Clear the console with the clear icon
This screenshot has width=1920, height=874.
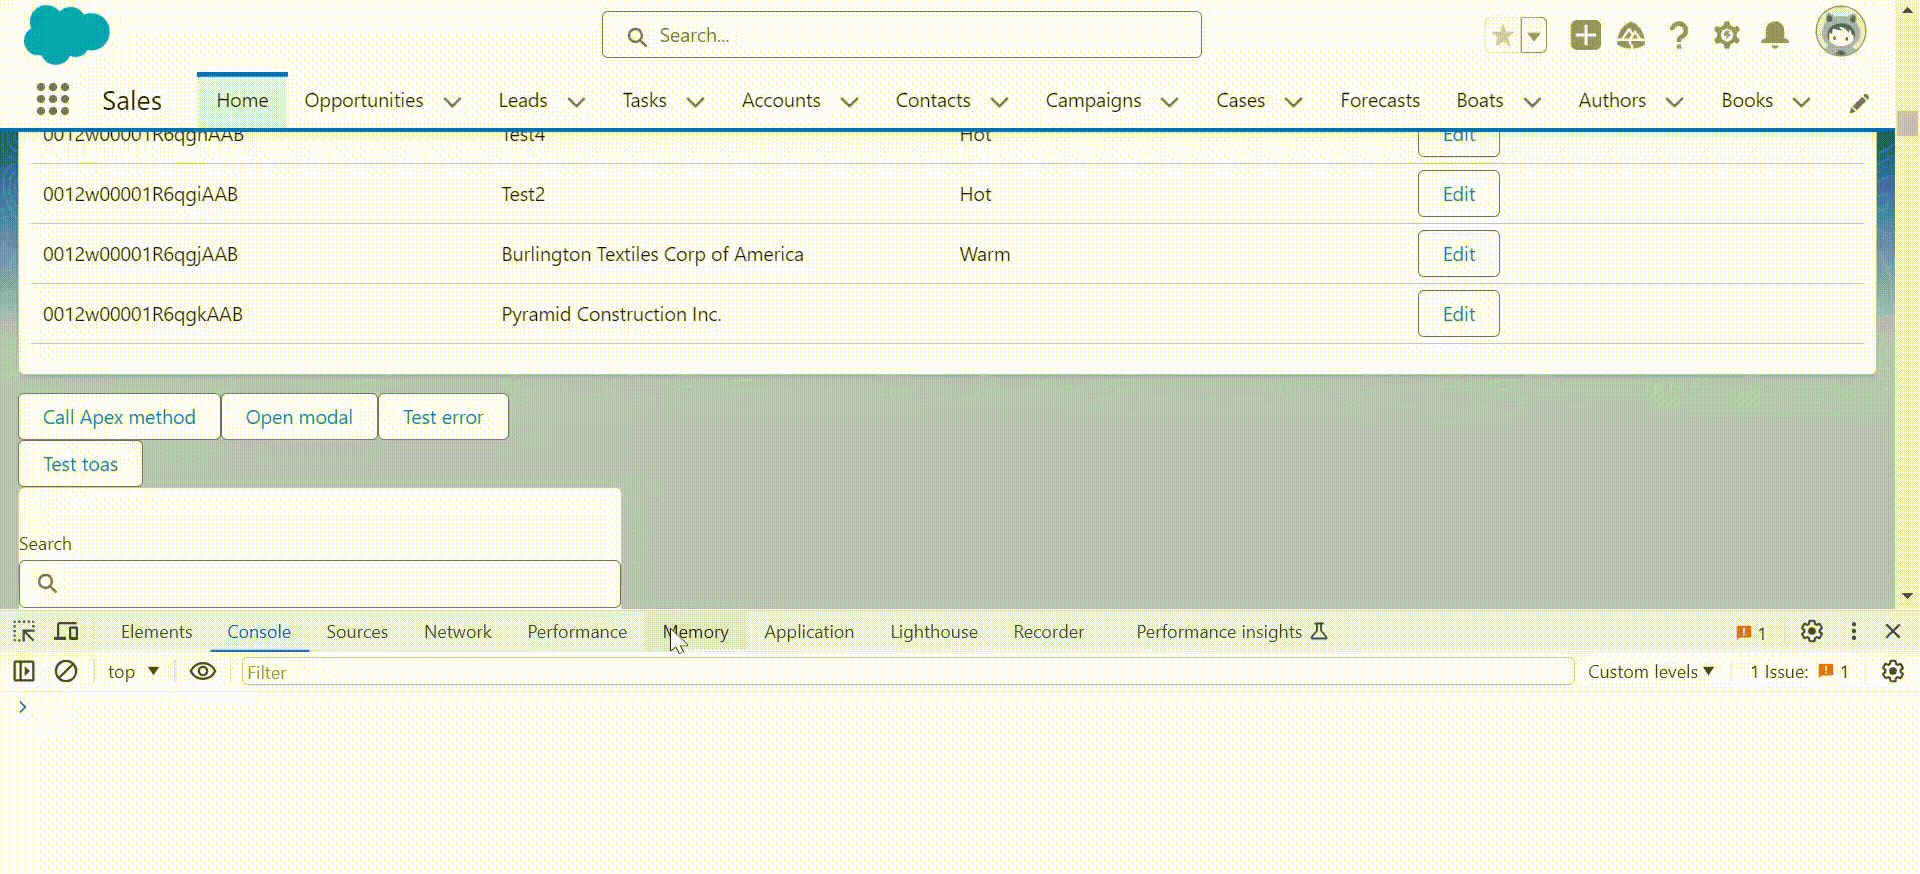(66, 671)
